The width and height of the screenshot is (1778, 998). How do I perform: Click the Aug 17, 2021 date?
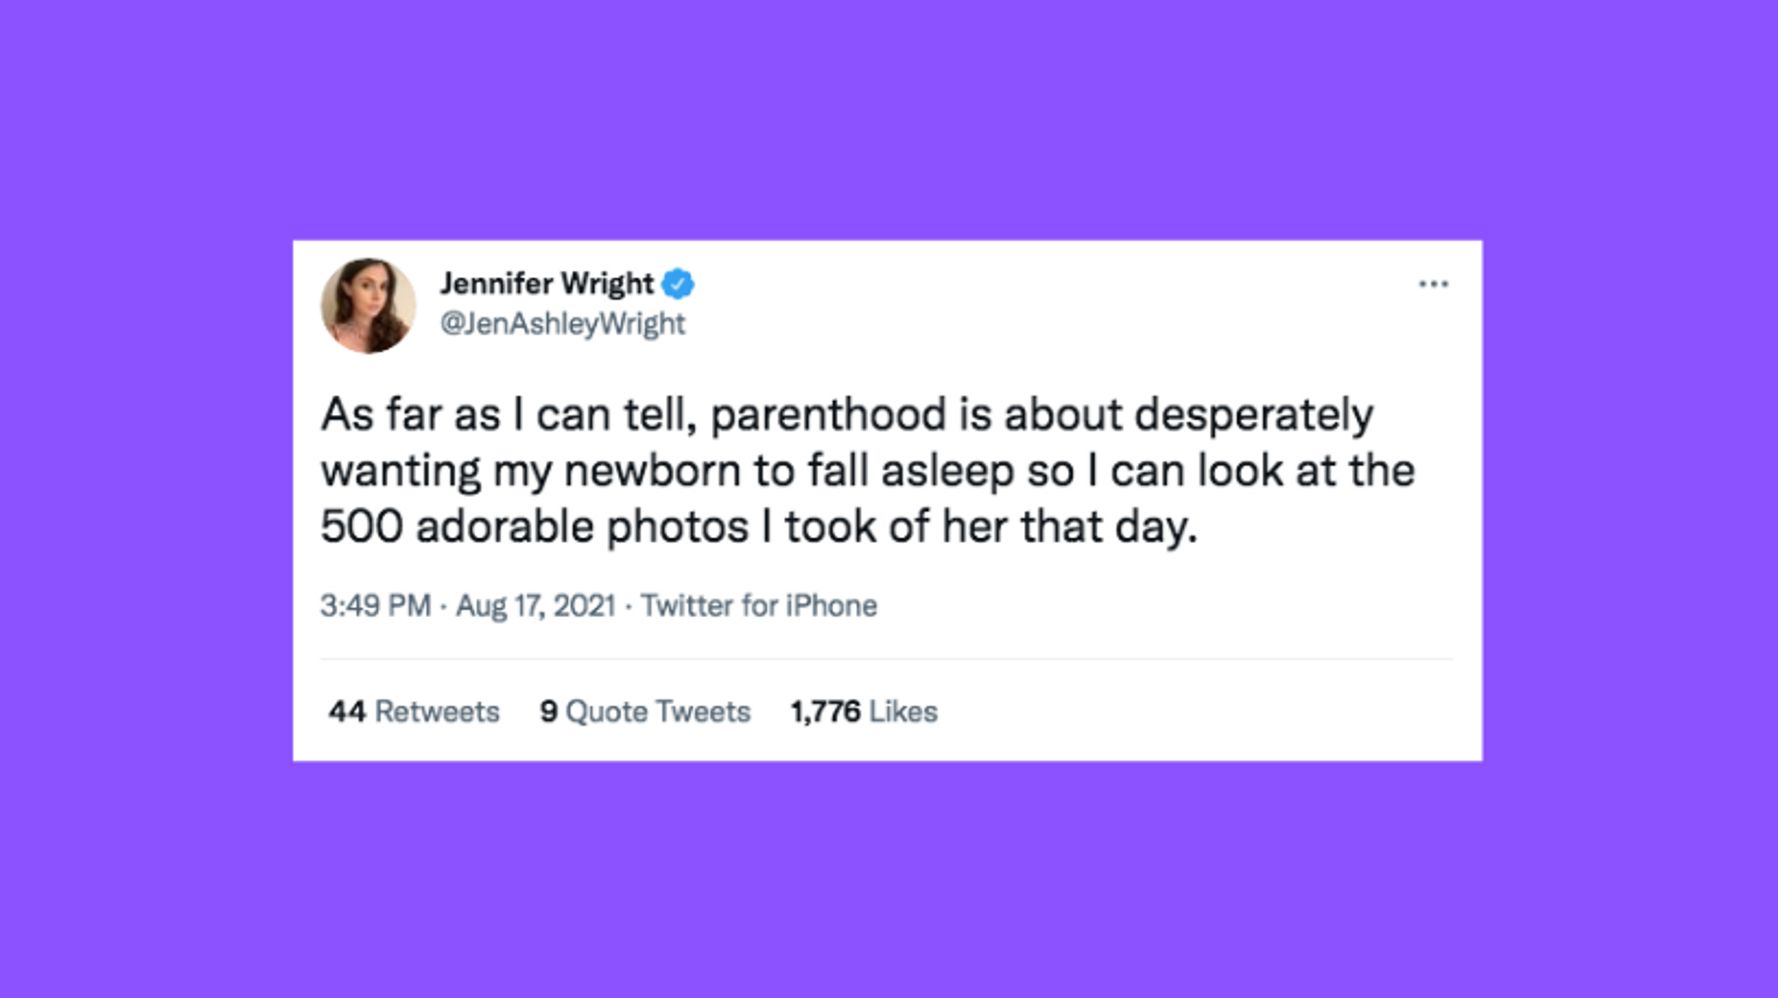click(535, 606)
